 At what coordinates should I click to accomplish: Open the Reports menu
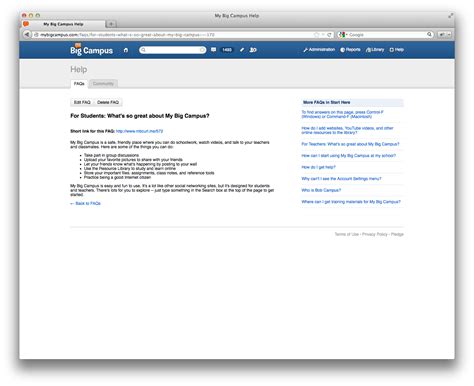pos(350,50)
